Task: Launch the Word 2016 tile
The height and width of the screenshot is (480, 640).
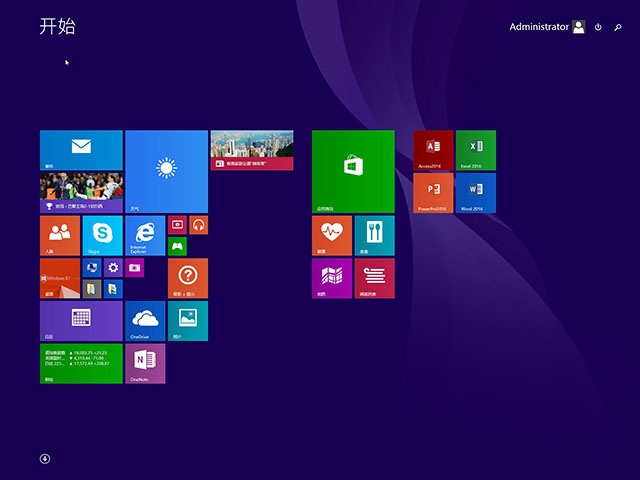Action: 476,193
